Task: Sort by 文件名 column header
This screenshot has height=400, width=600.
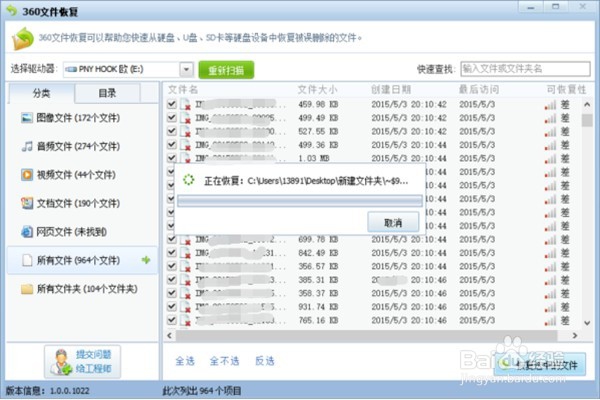Action: [x=183, y=90]
